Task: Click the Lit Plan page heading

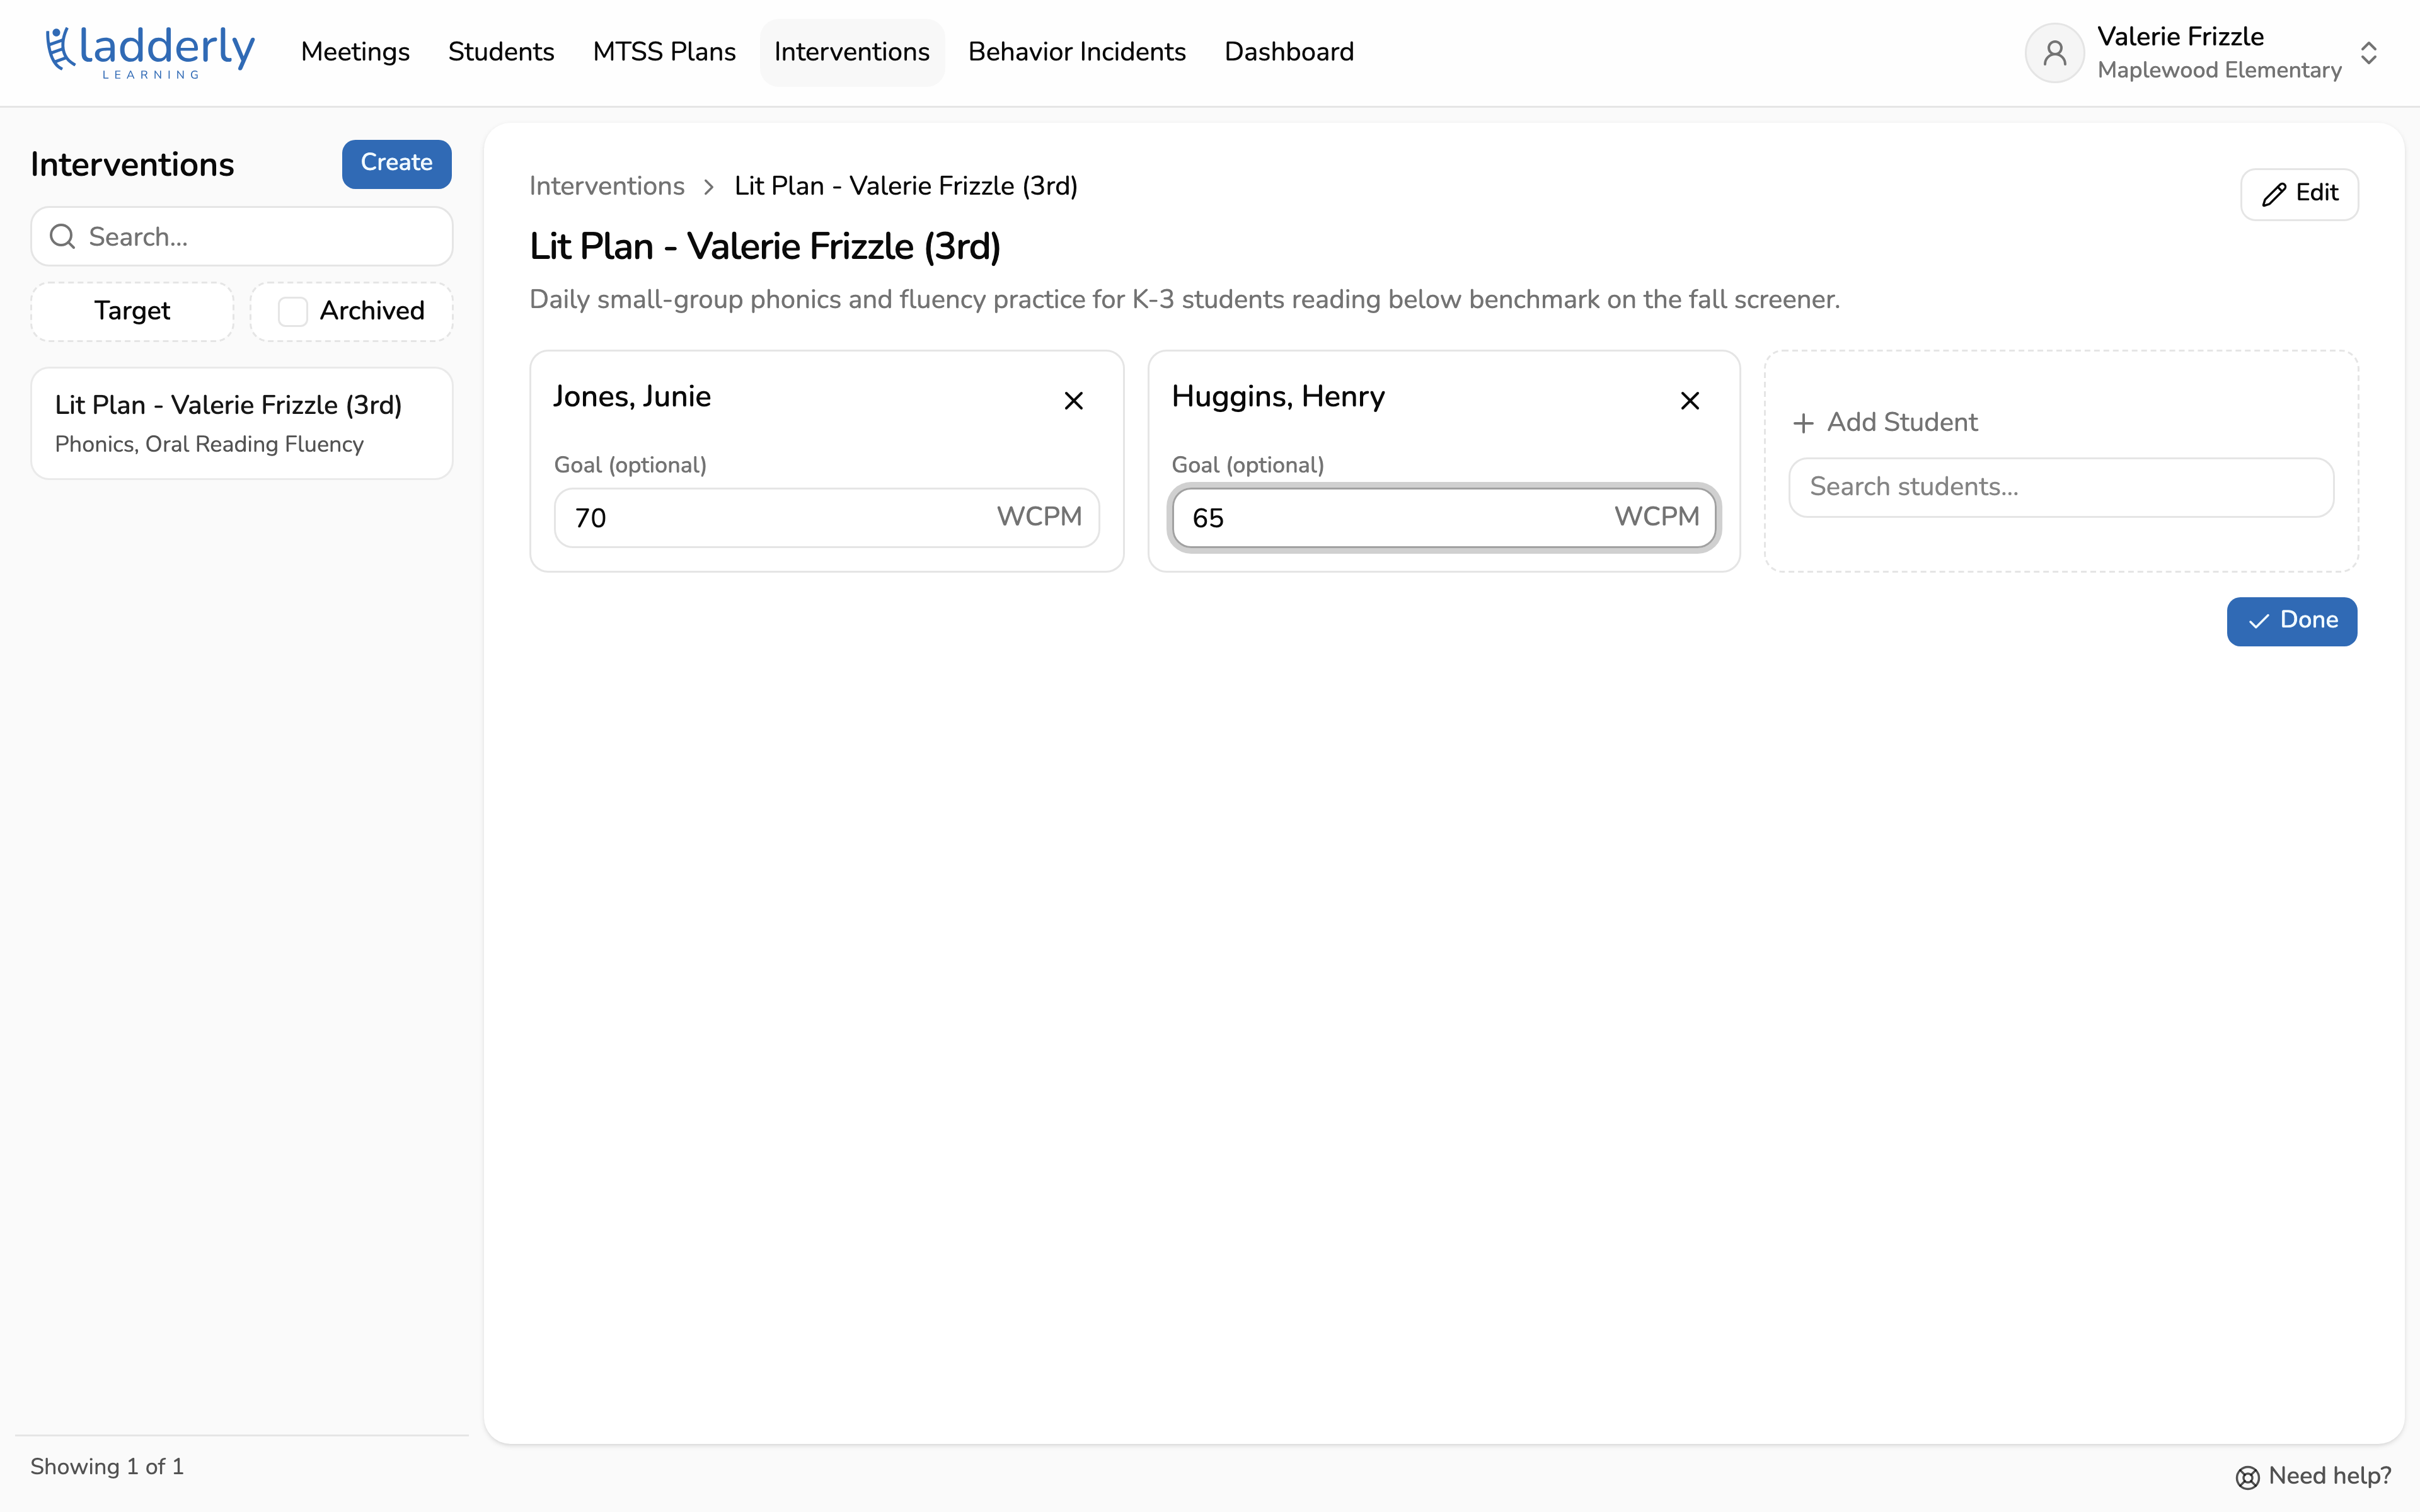Action: (765, 247)
